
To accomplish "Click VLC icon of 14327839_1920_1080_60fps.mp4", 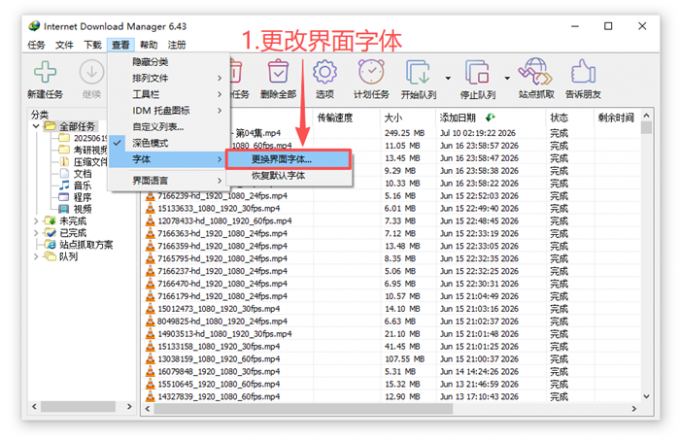I will point(150,397).
